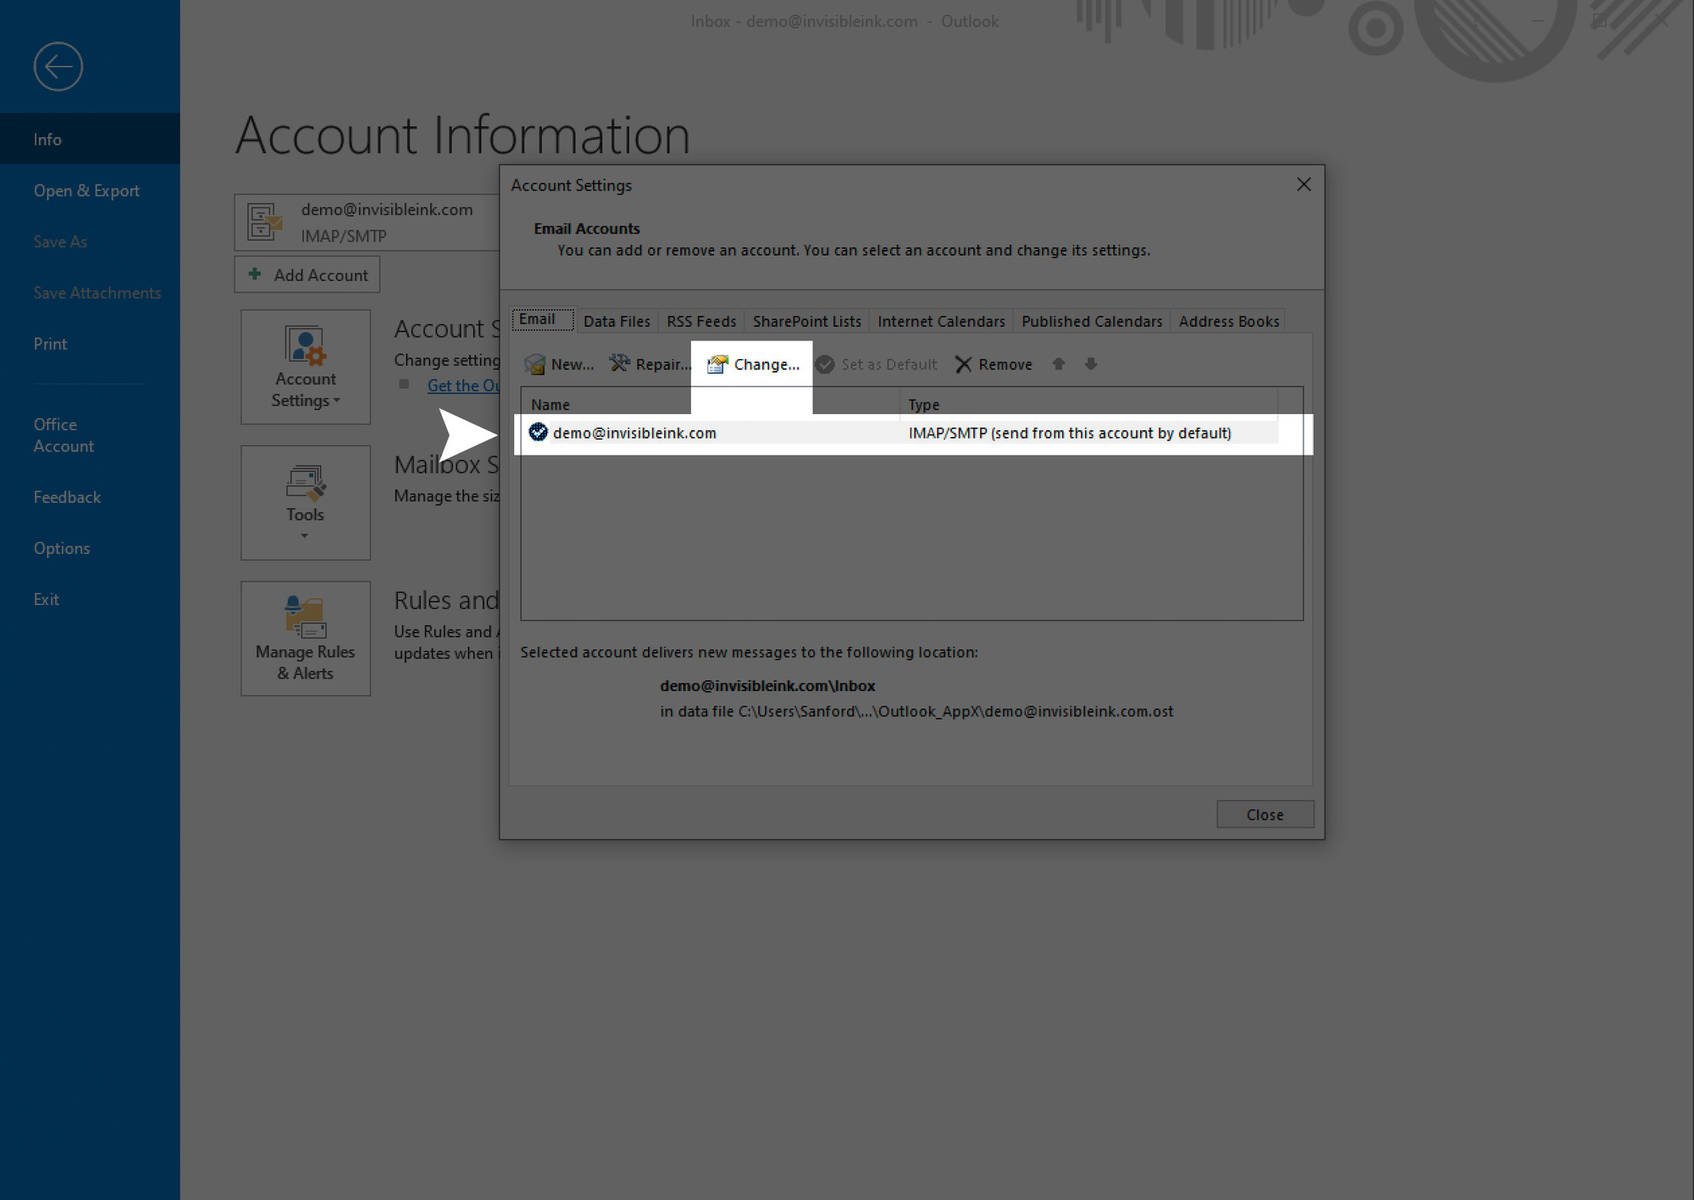Click the plus icon beside Add Account

tap(255, 274)
